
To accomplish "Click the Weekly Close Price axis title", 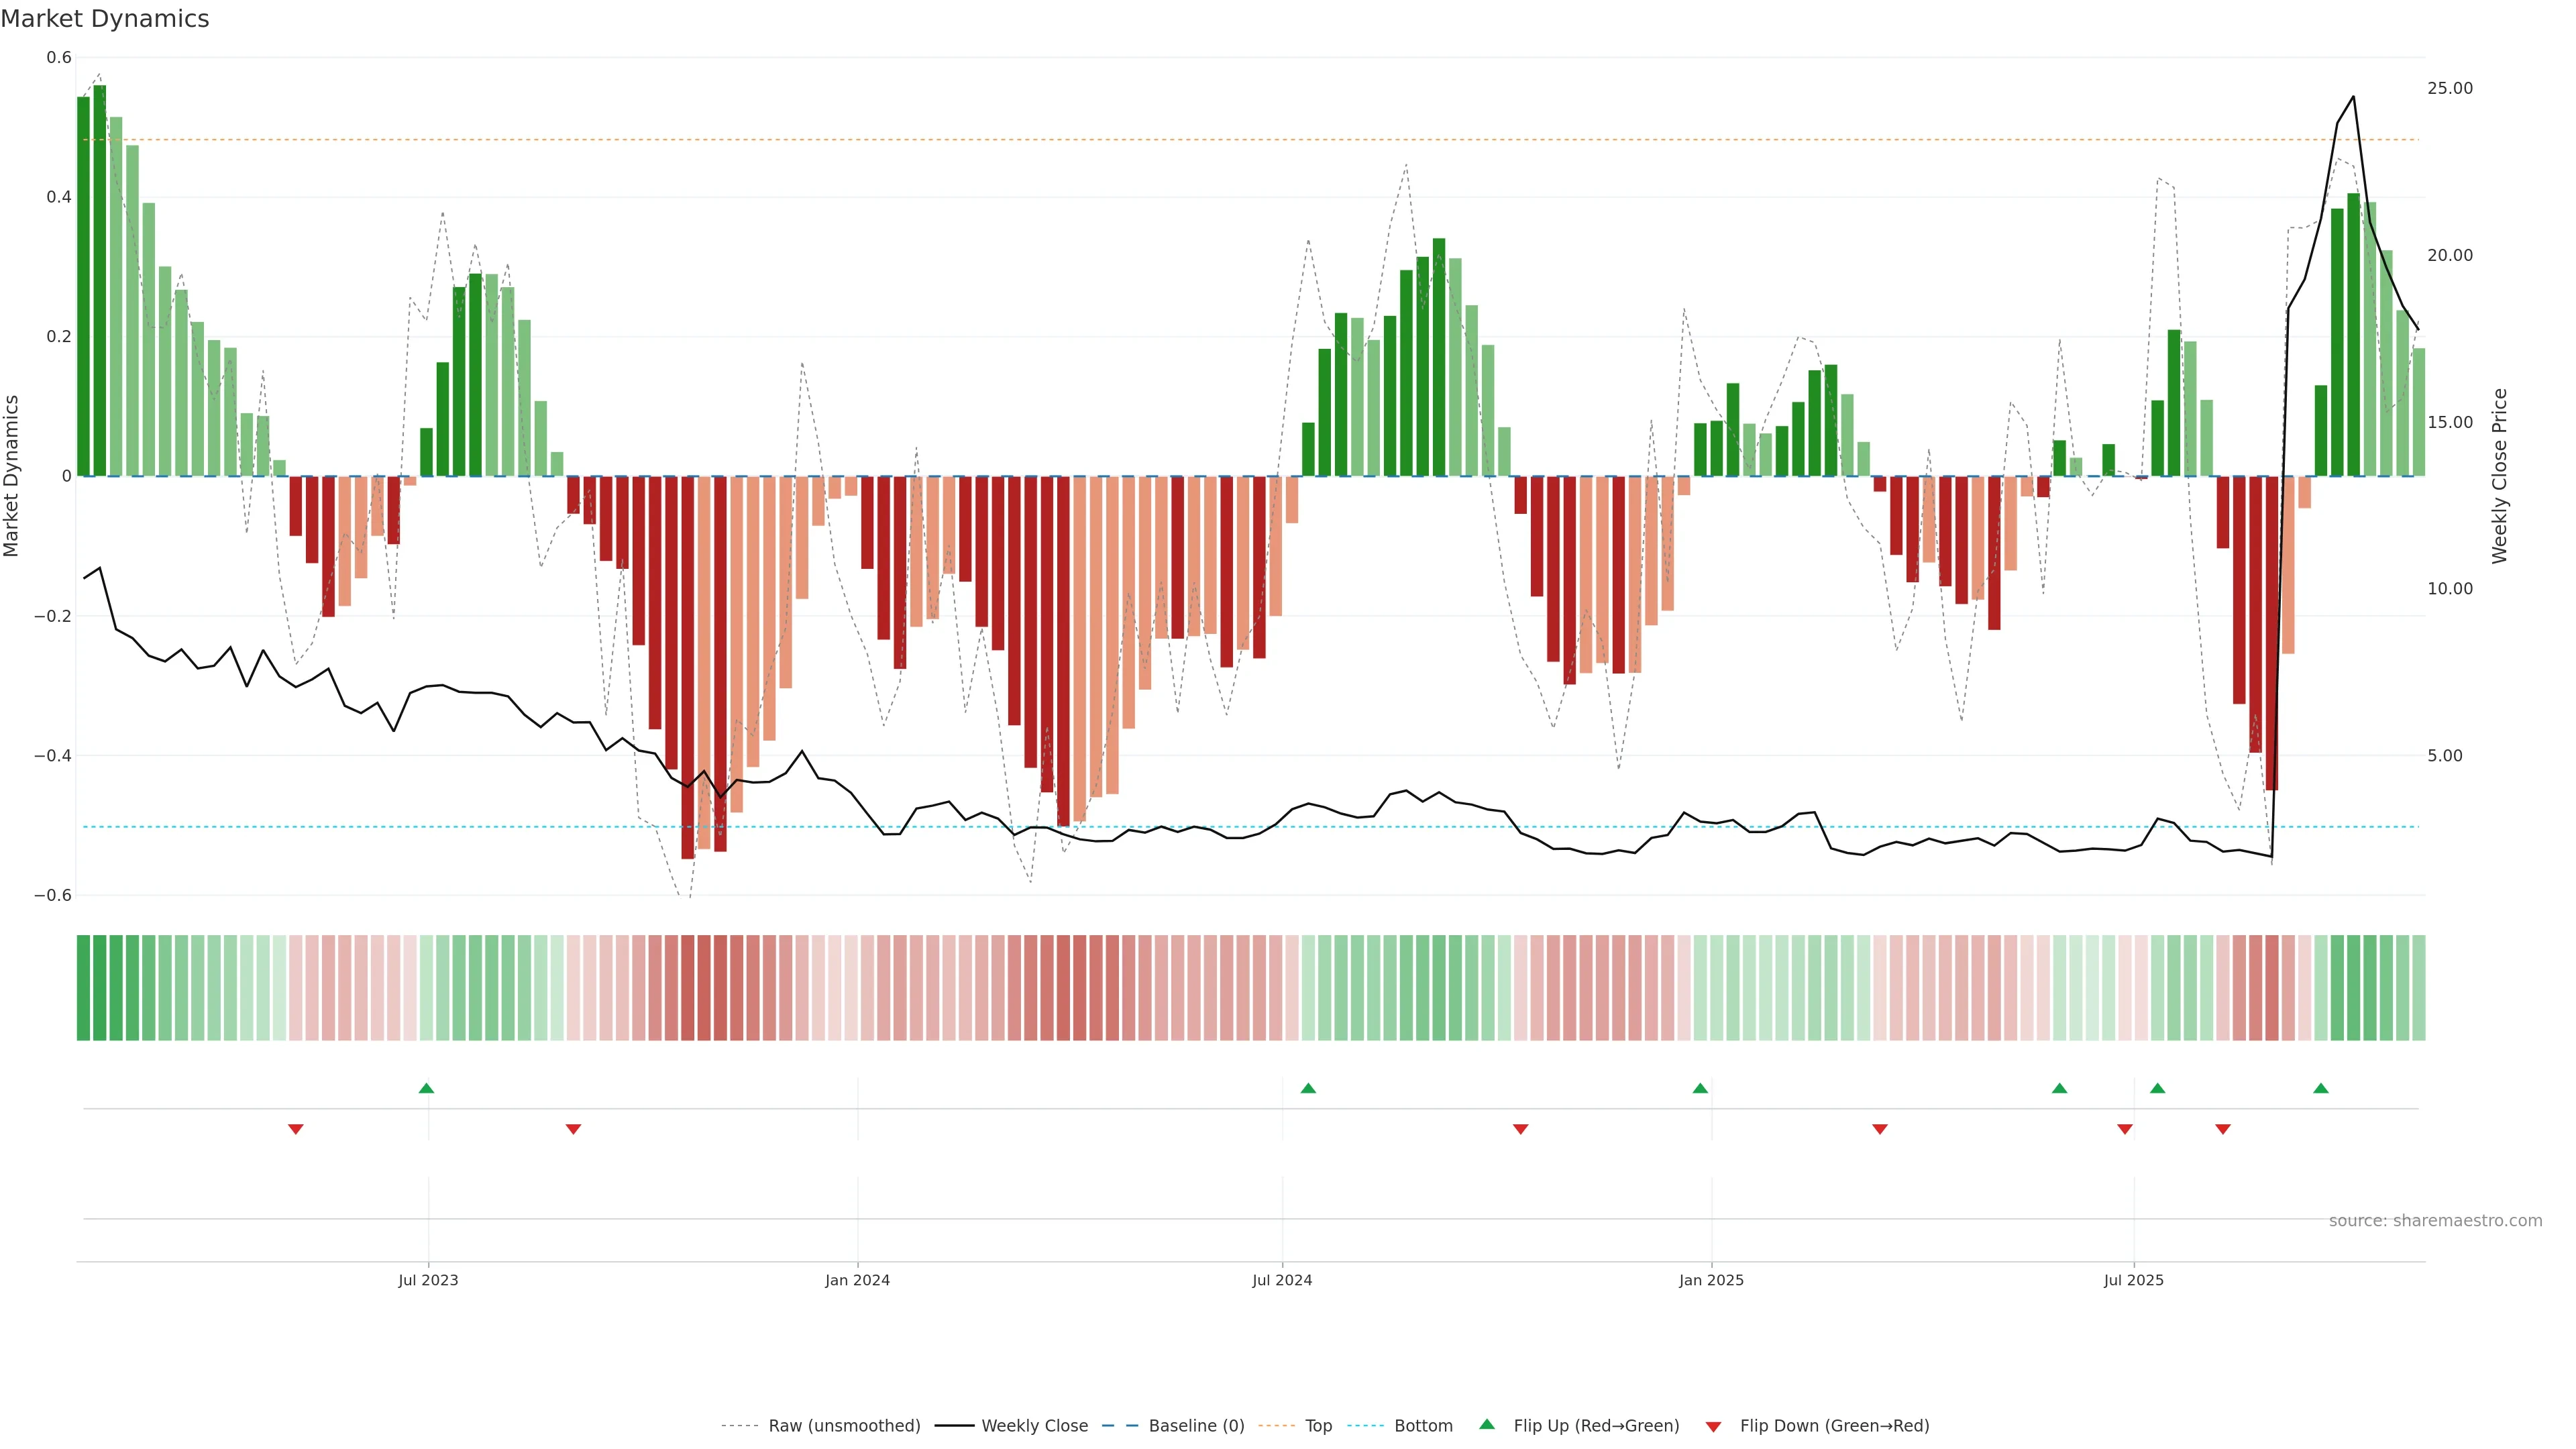I will click(2500, 476).
